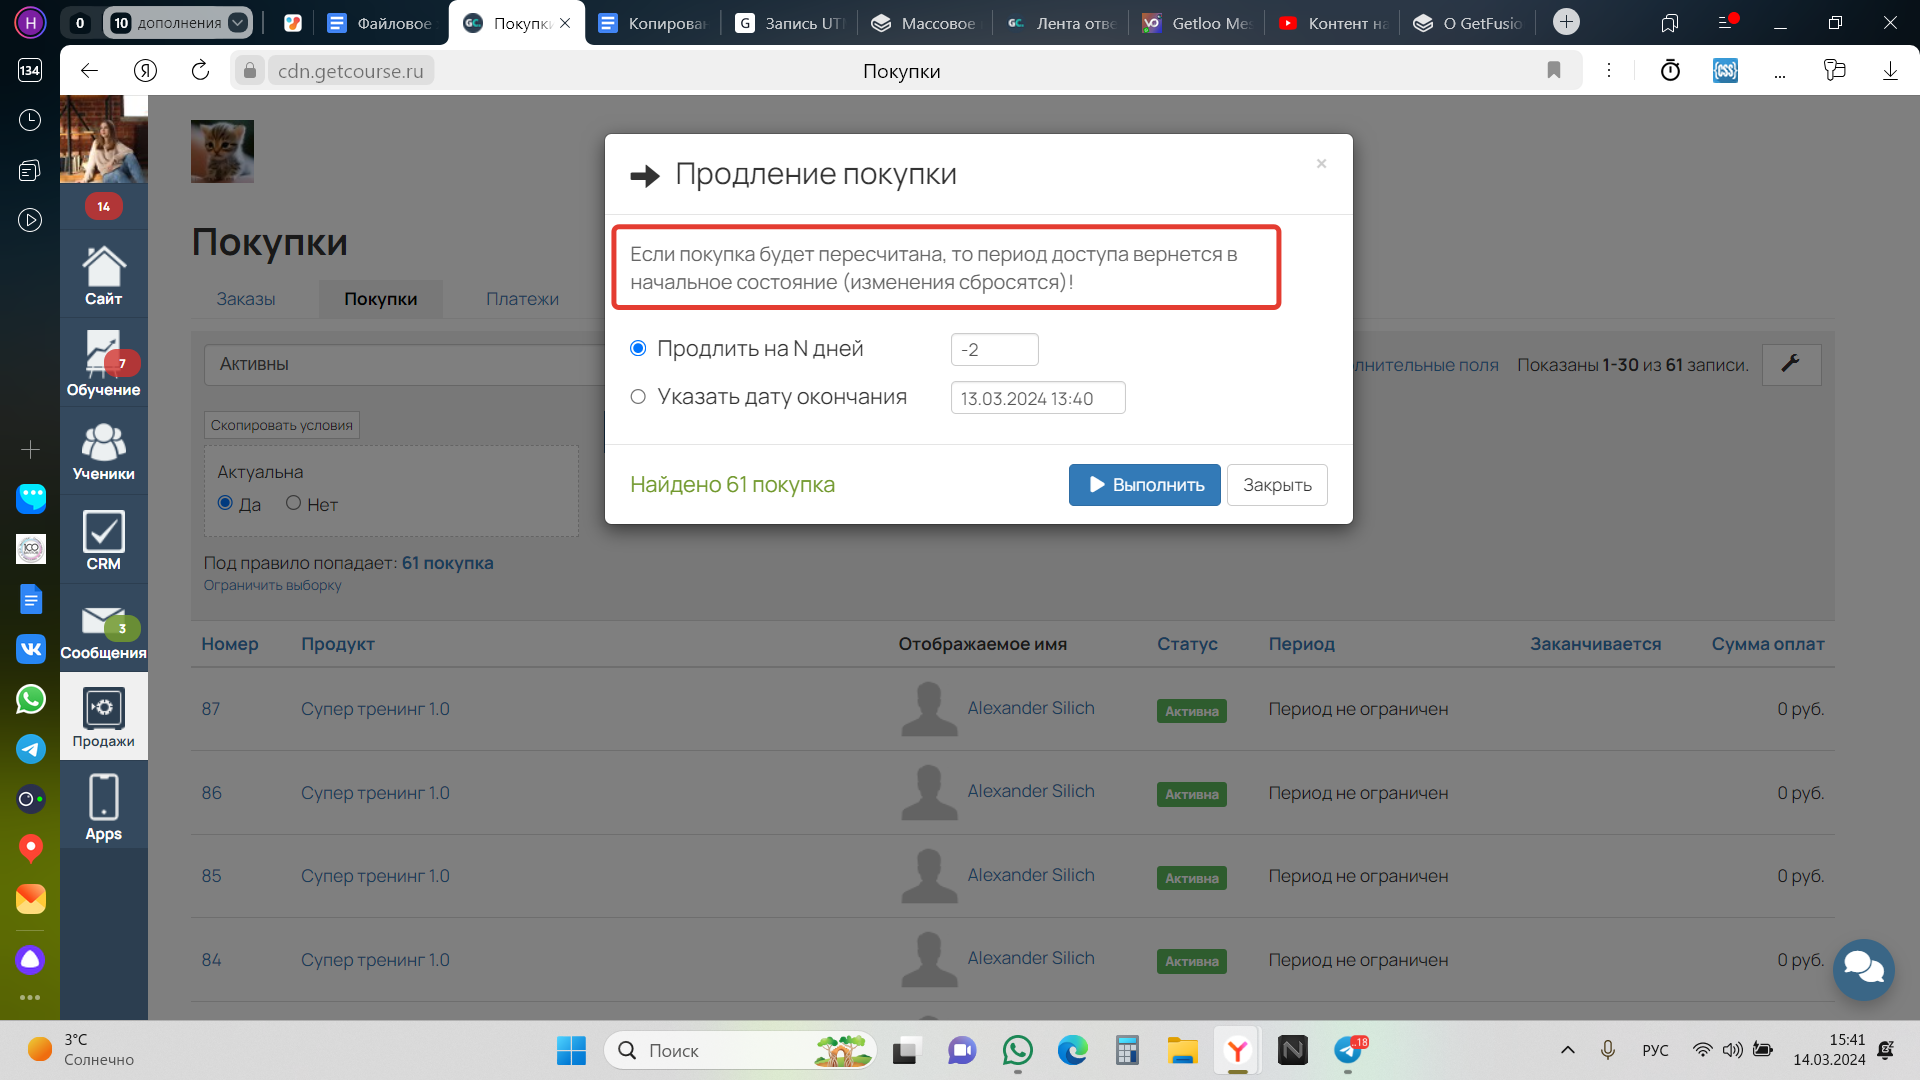Open the chat support bubble
This screenshot has width=1920, height=1080.
(1863, 968)
